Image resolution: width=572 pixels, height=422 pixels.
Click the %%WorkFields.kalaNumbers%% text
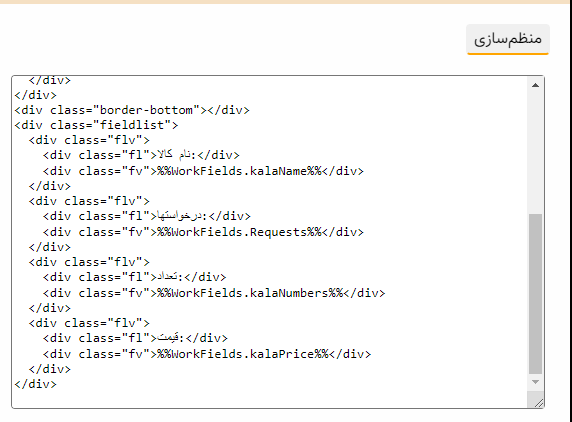coord(250,293)
